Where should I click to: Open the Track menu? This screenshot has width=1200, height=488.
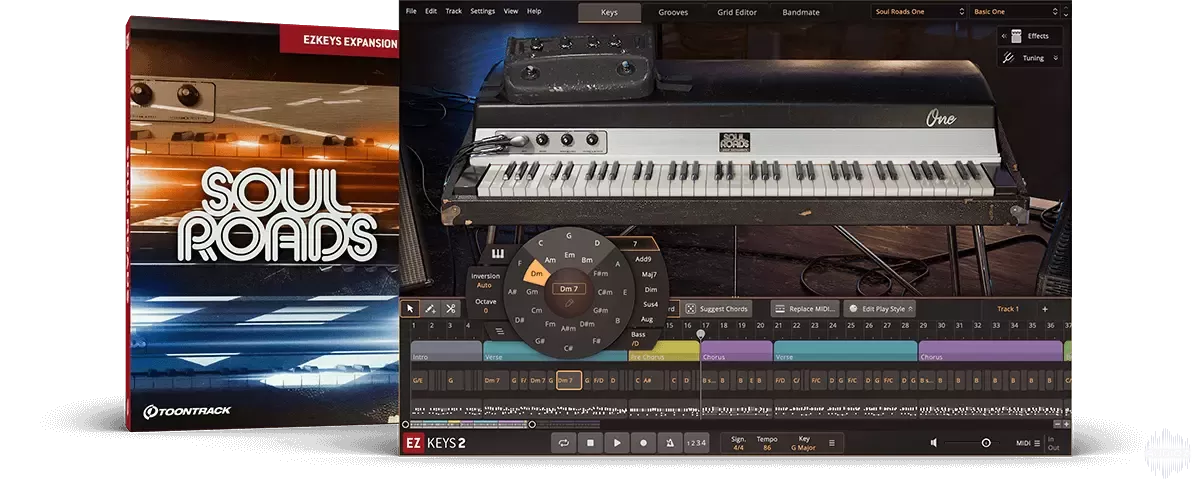click(454, 11)
